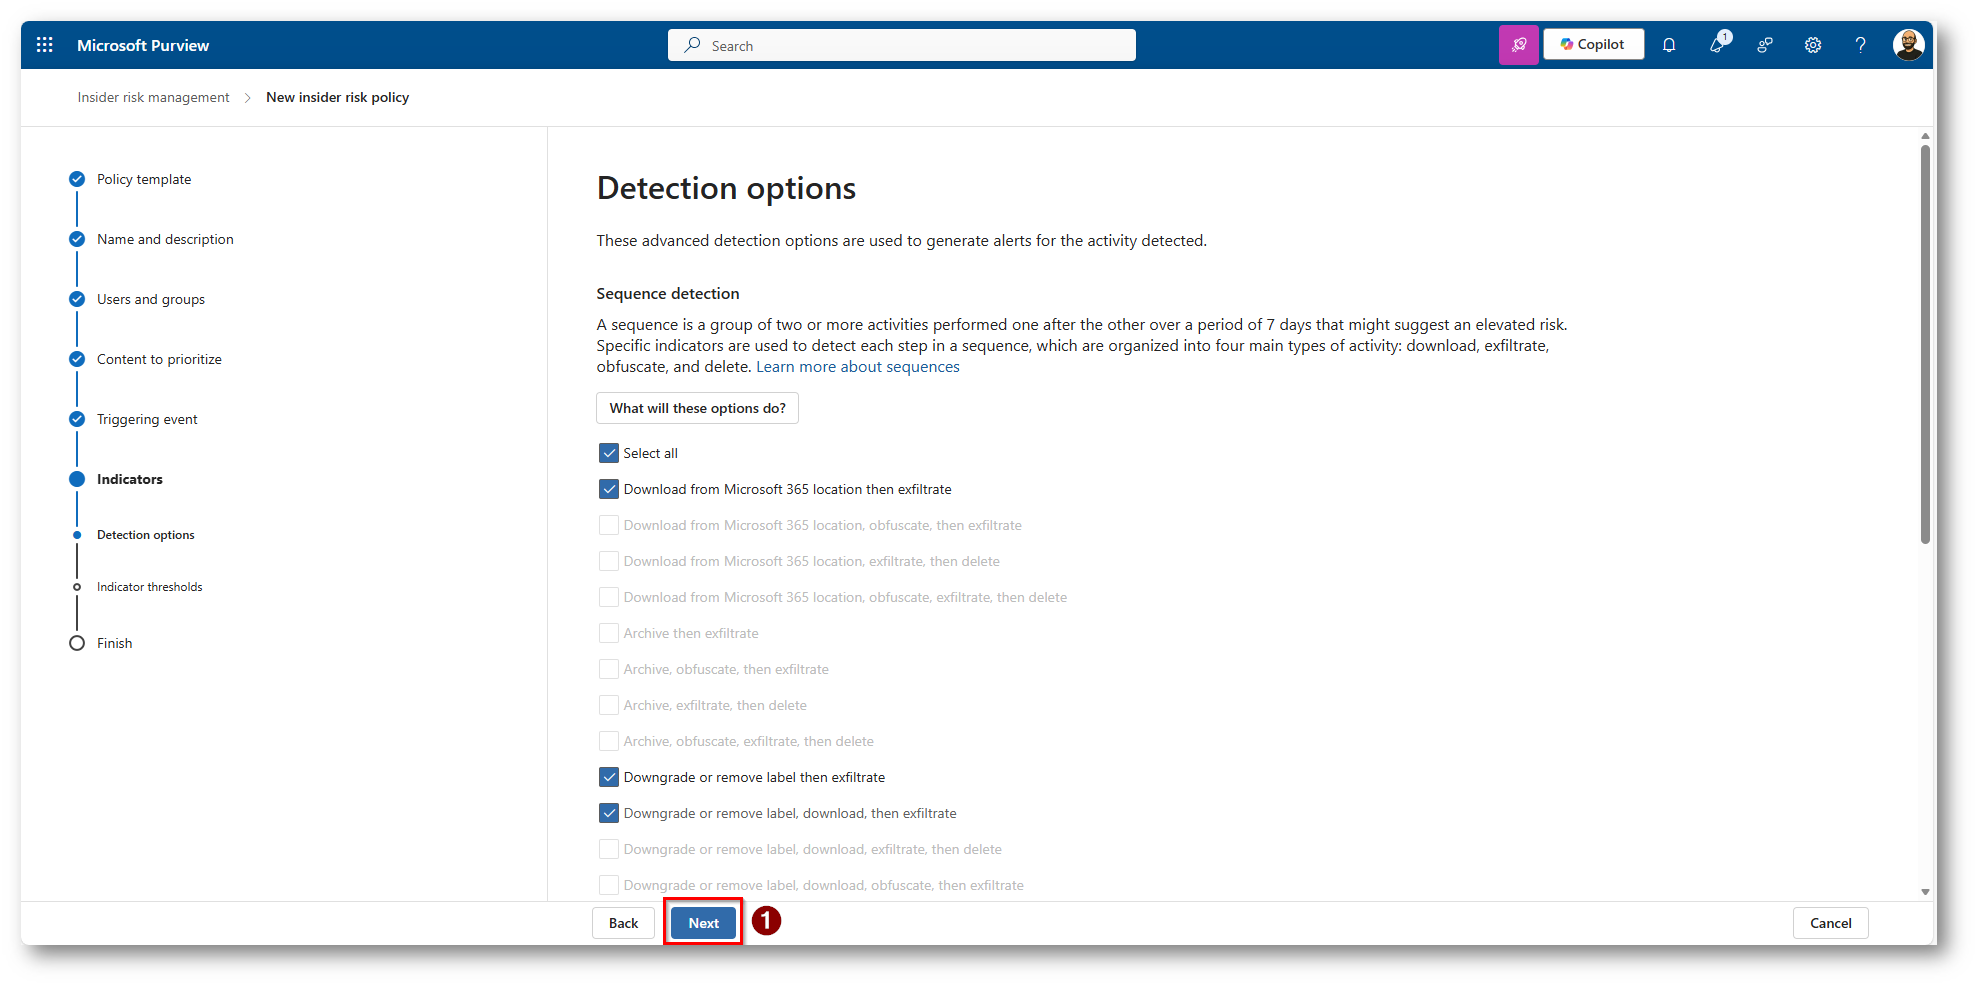Image resolution: width=1979 pixels, height=987 pixels.
Task: Go to the Triggering event step
Action: coord(147,419)
